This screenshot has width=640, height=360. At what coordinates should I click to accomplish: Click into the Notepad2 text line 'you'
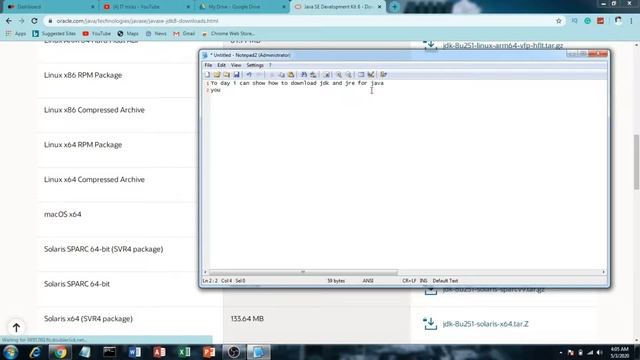tap(216, 90)
